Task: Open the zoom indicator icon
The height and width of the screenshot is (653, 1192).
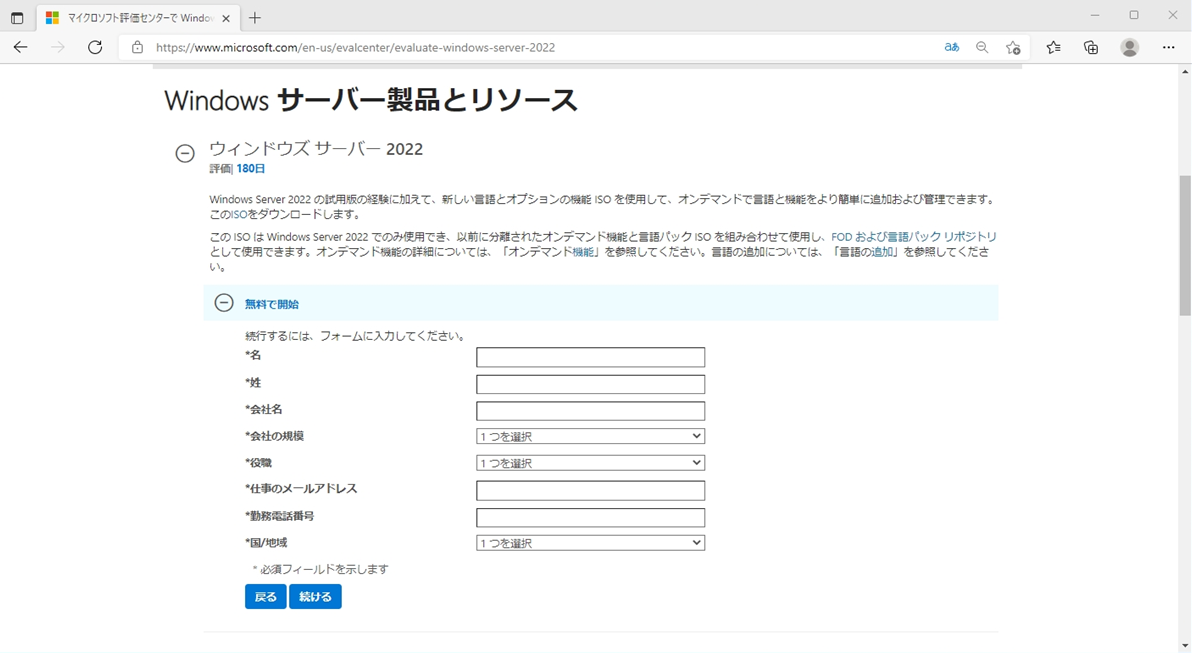Action: (982, 47)
